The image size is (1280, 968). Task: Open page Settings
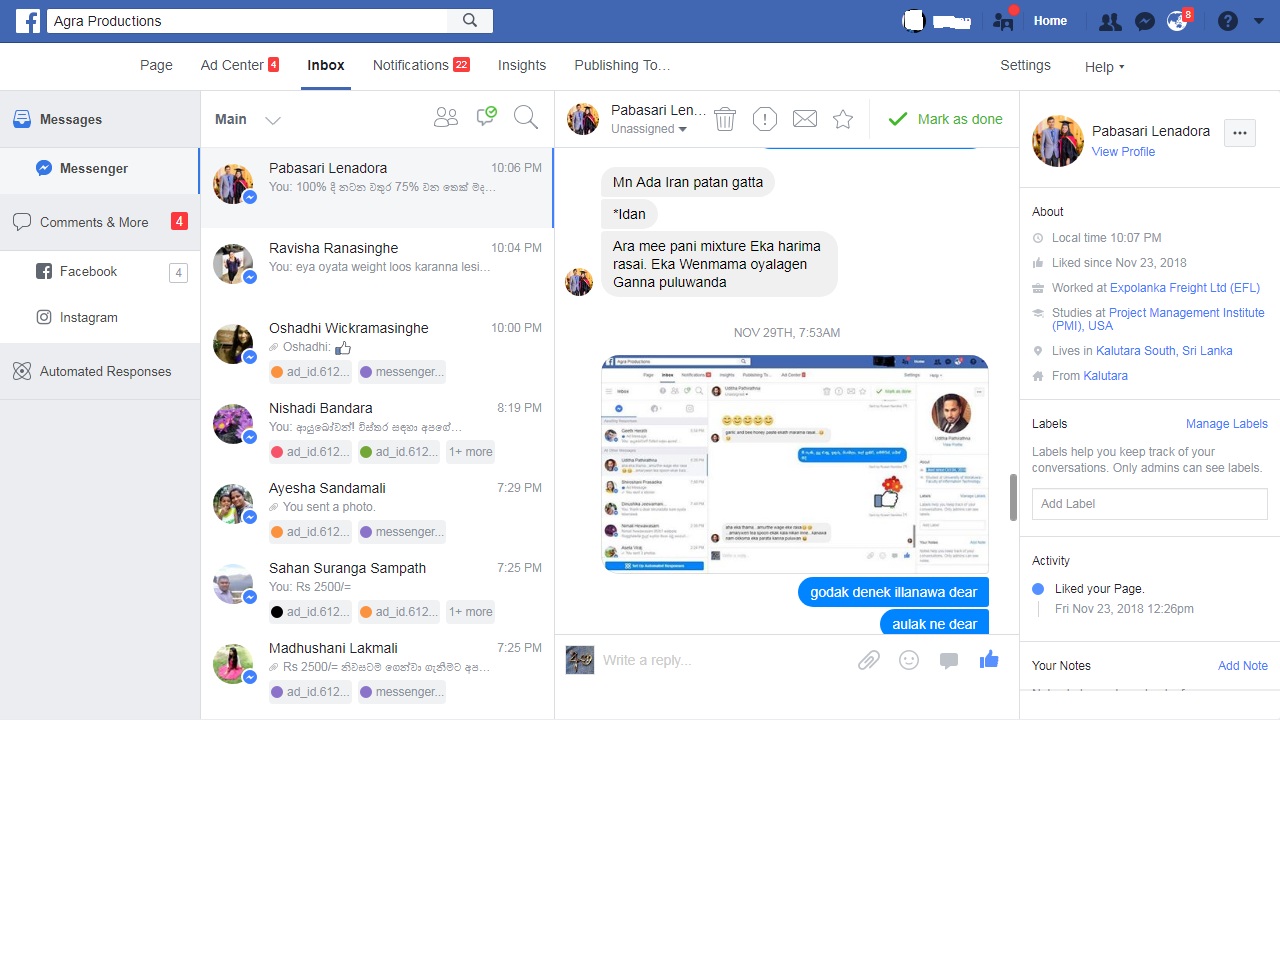1025,65
